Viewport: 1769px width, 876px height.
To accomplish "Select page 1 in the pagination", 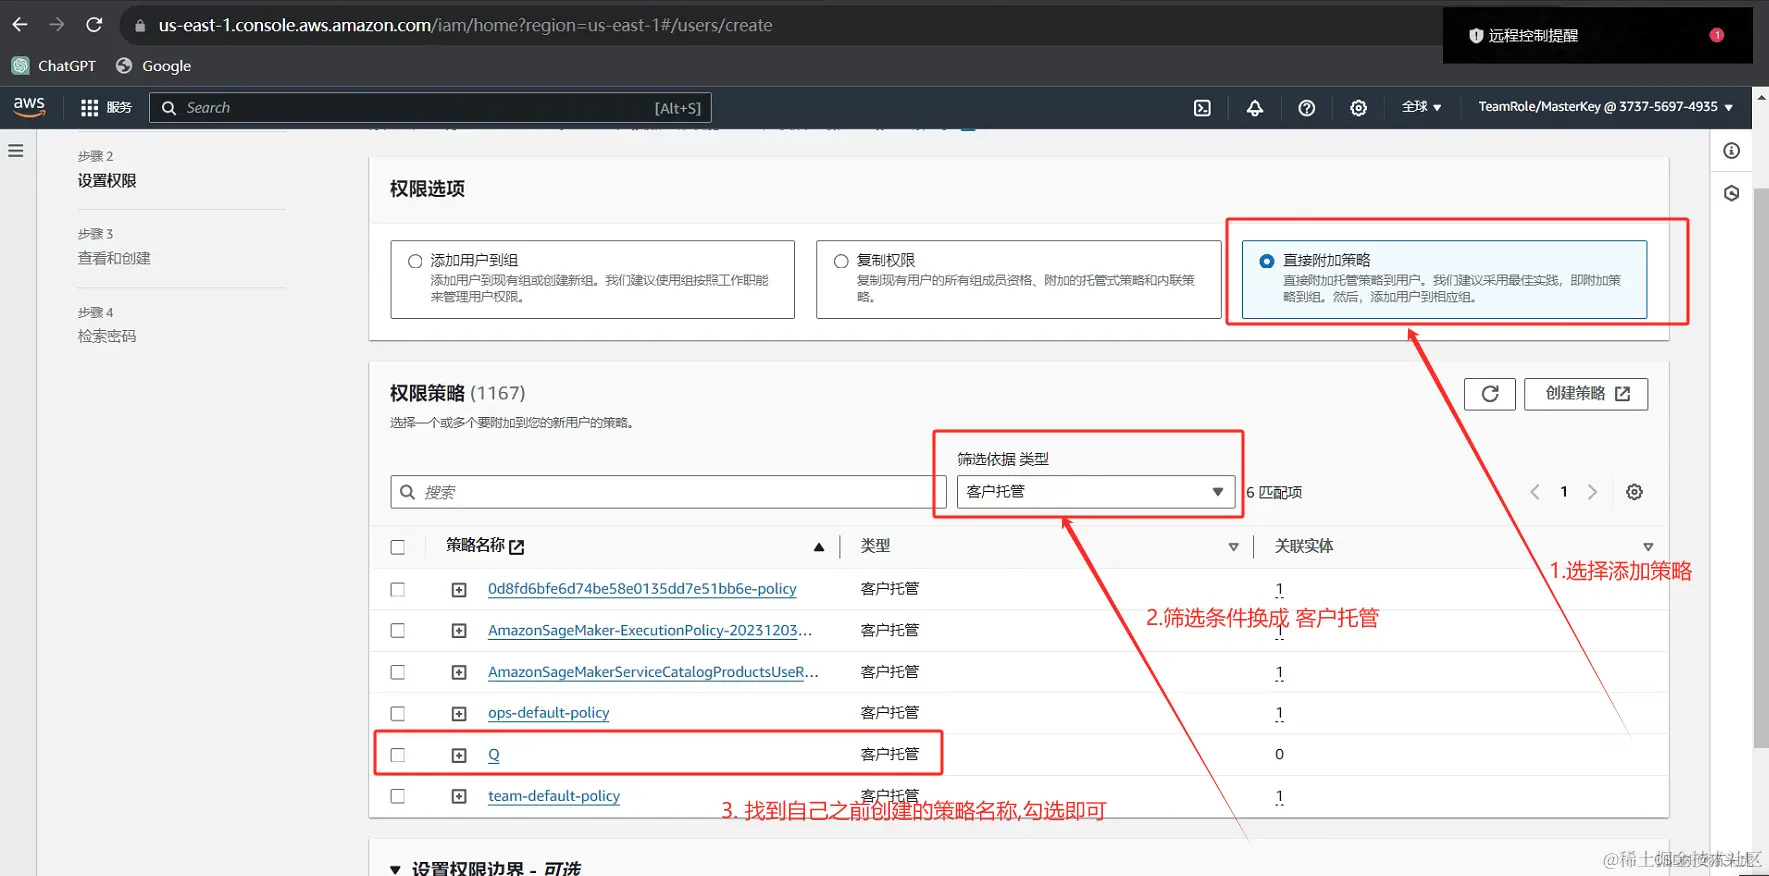I will (1564, 492).
